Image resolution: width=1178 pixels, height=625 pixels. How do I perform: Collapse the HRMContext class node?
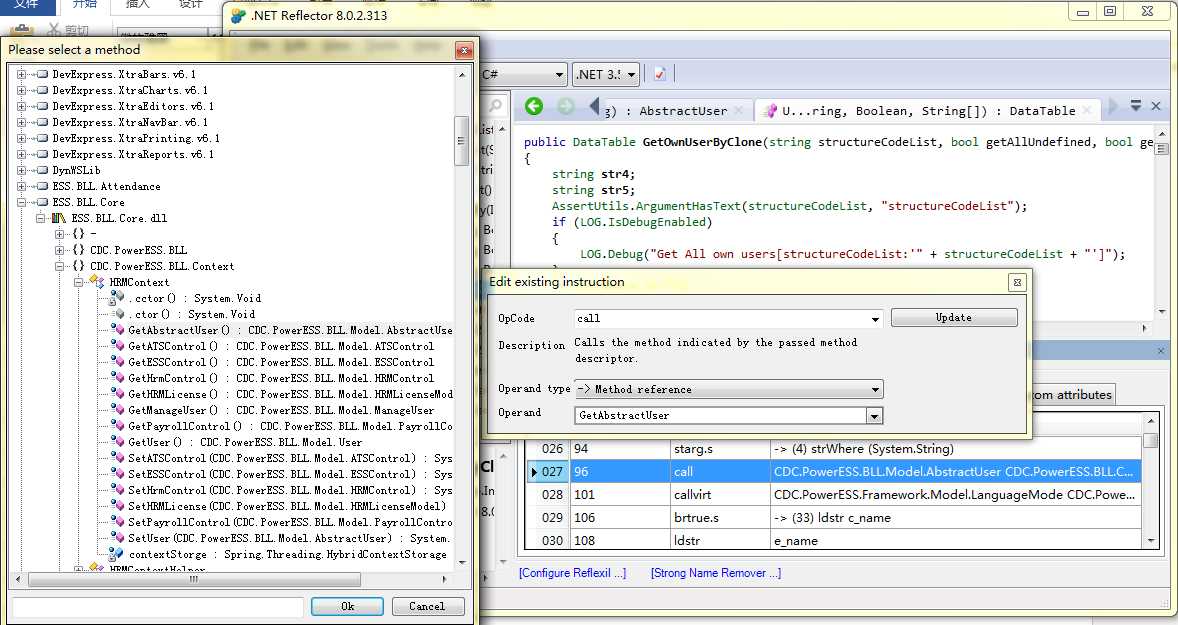[78, 282]
